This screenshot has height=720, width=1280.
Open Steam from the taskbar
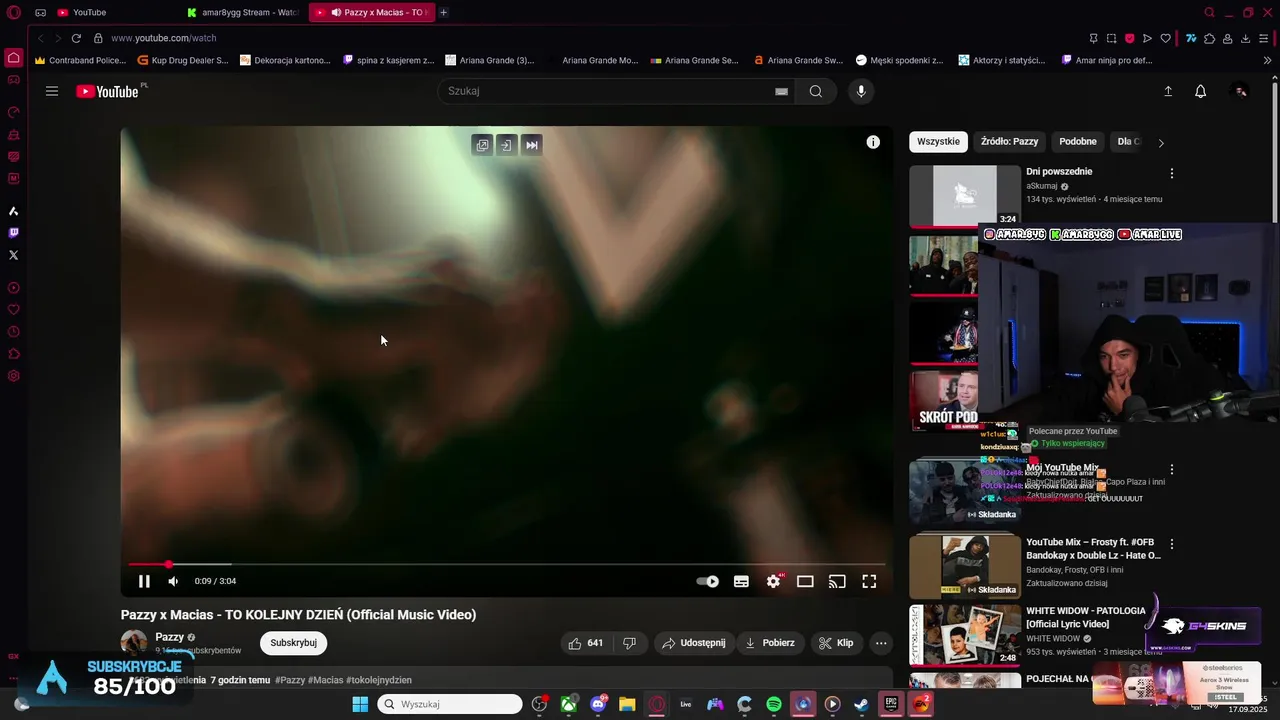tap(861, 704)
